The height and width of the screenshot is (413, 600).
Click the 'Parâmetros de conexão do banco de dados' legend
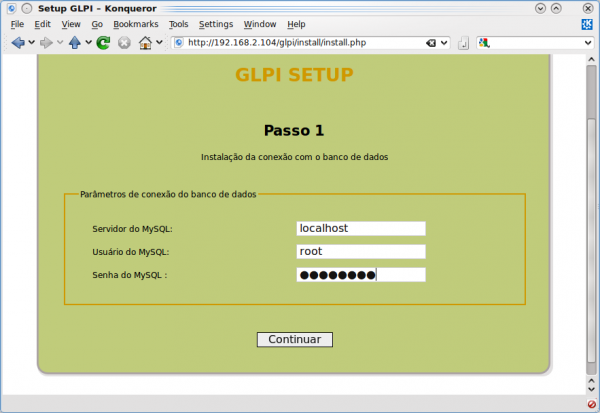168,194
